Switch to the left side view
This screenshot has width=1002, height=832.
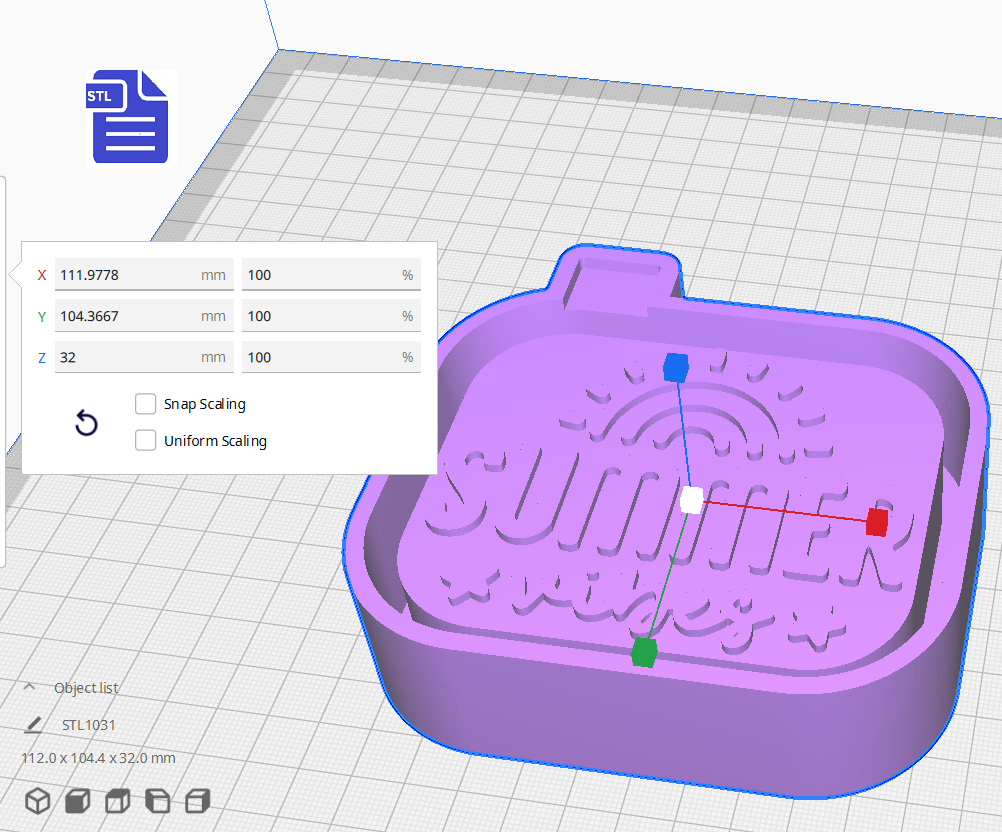pos(157,800)
